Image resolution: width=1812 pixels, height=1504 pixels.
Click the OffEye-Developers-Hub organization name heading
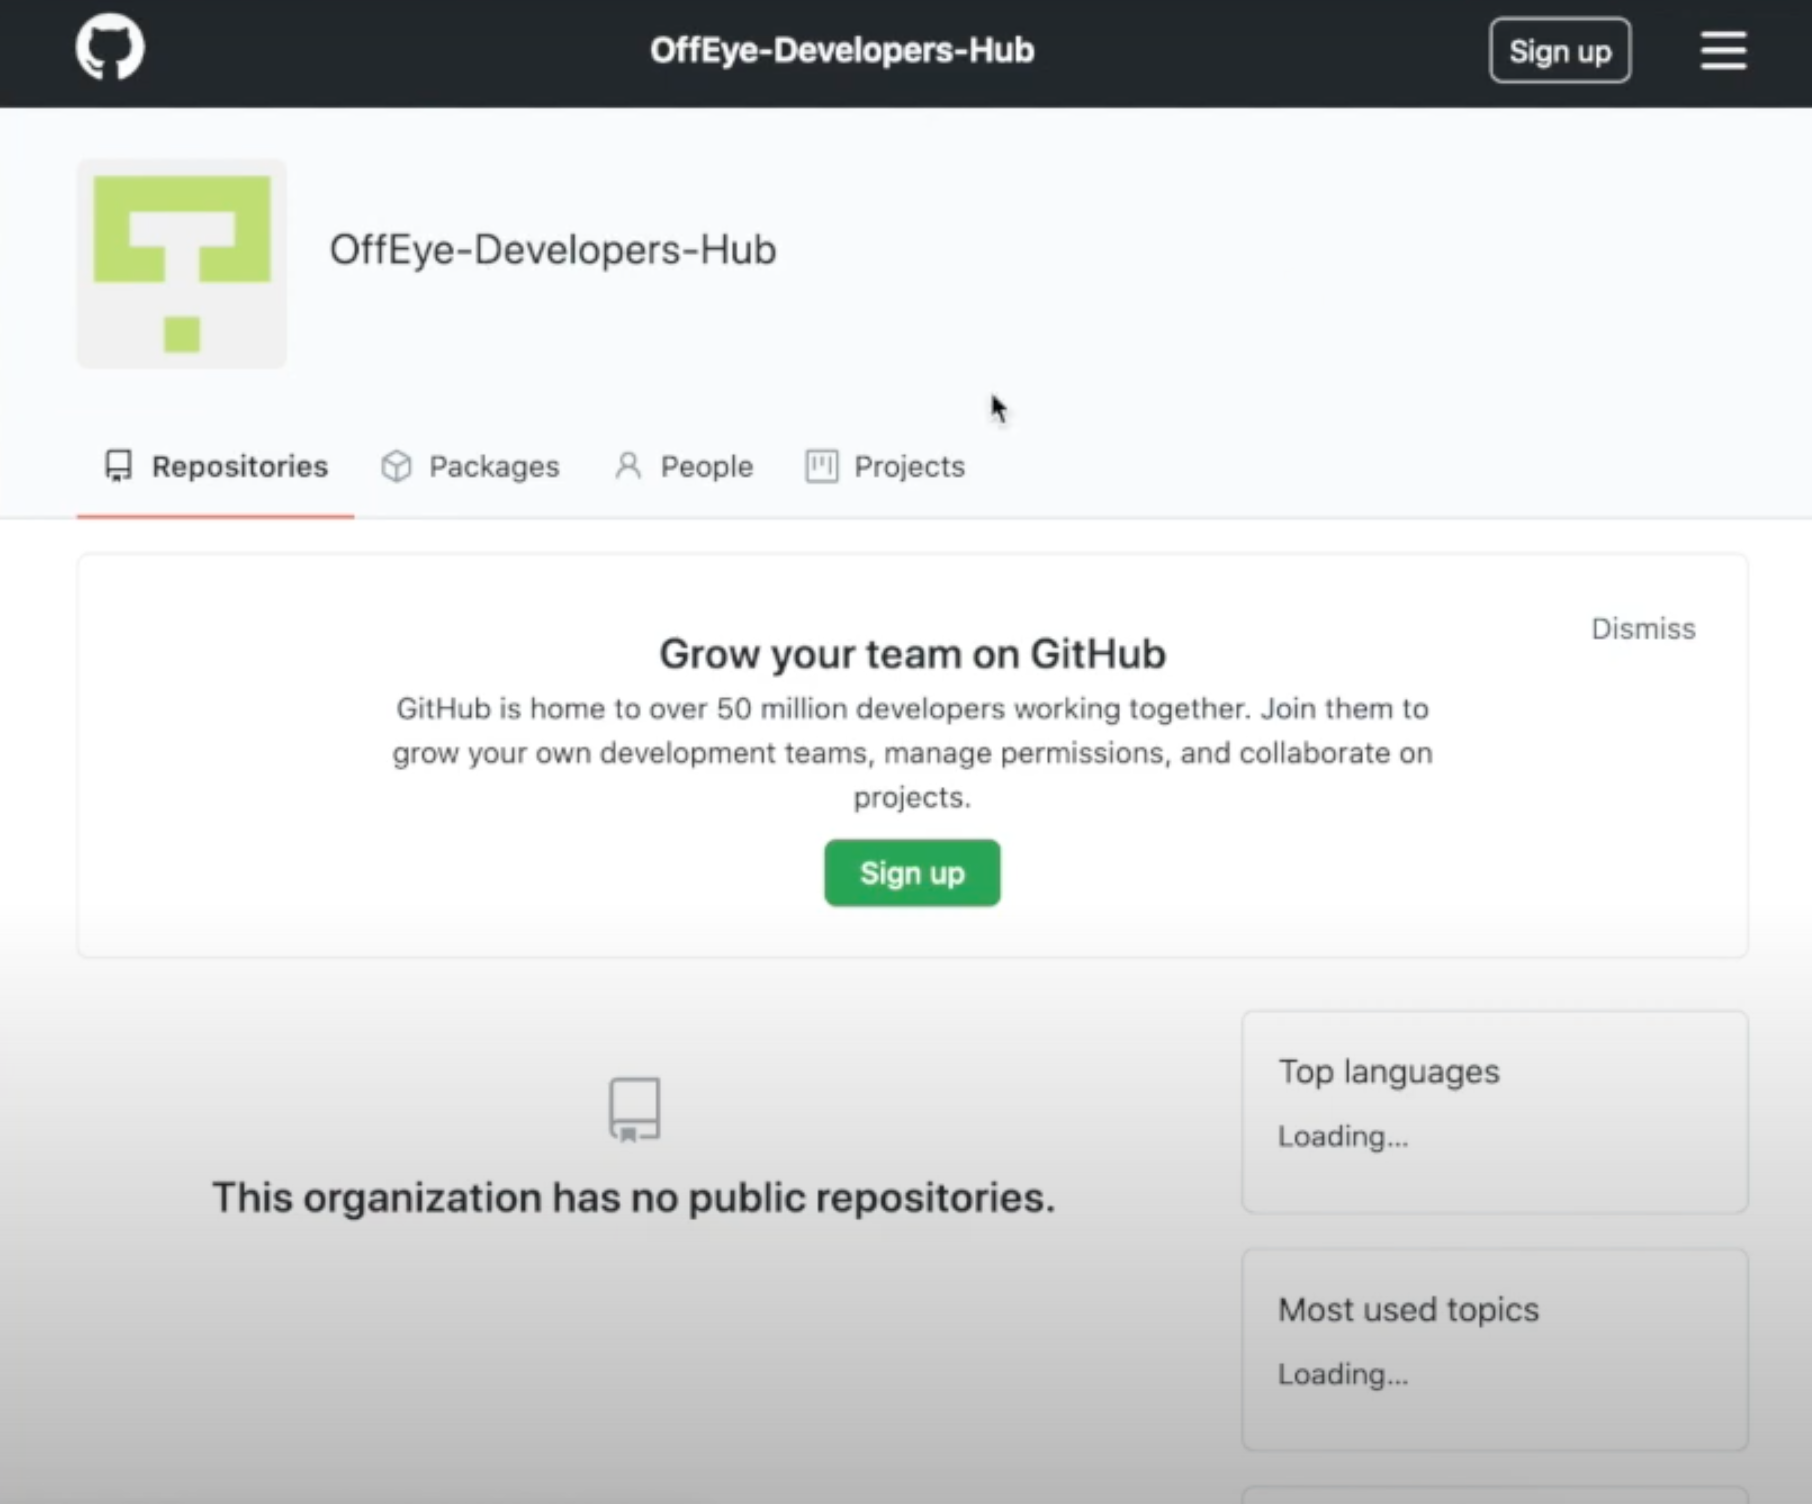[x=553, y=250]
